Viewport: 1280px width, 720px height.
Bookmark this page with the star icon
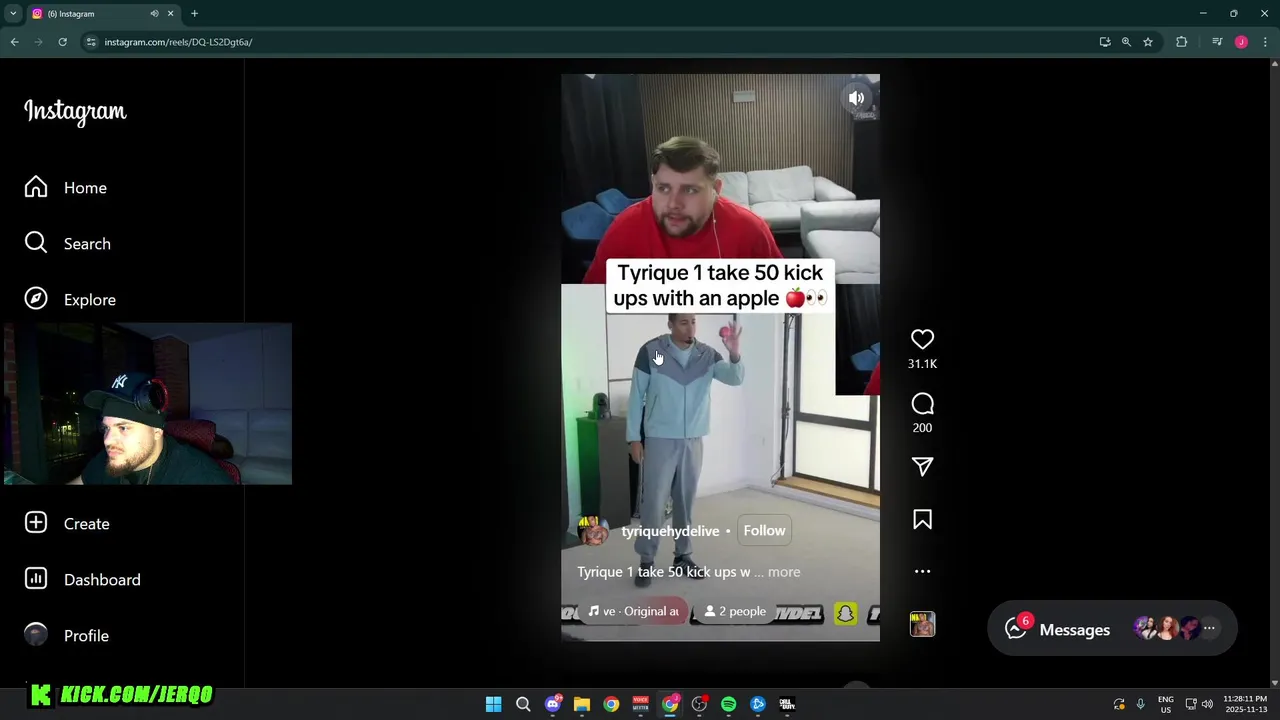point(1148,42)
